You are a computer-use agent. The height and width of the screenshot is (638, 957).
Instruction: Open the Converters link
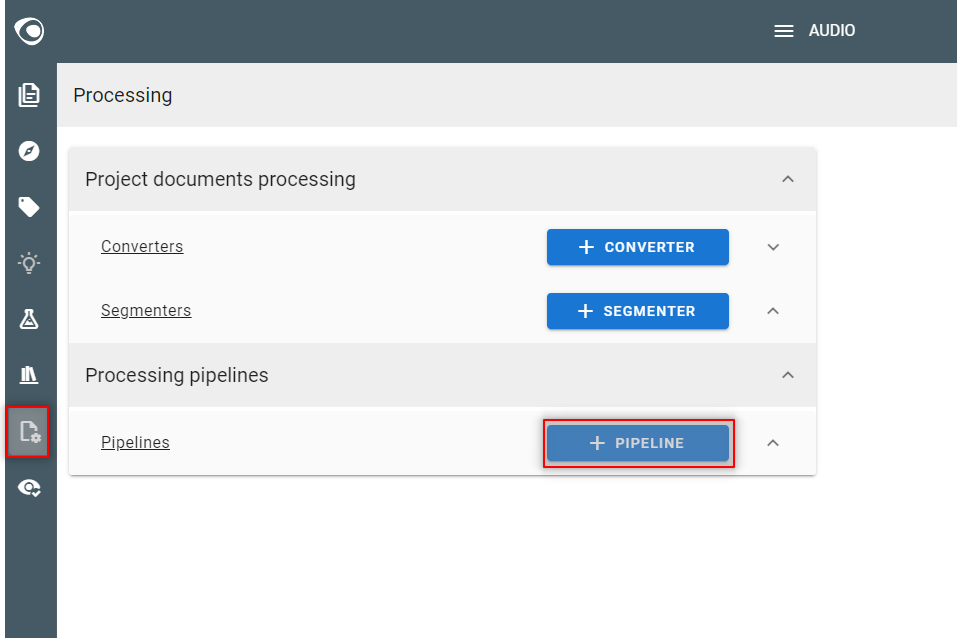click(x=142, y=247)
